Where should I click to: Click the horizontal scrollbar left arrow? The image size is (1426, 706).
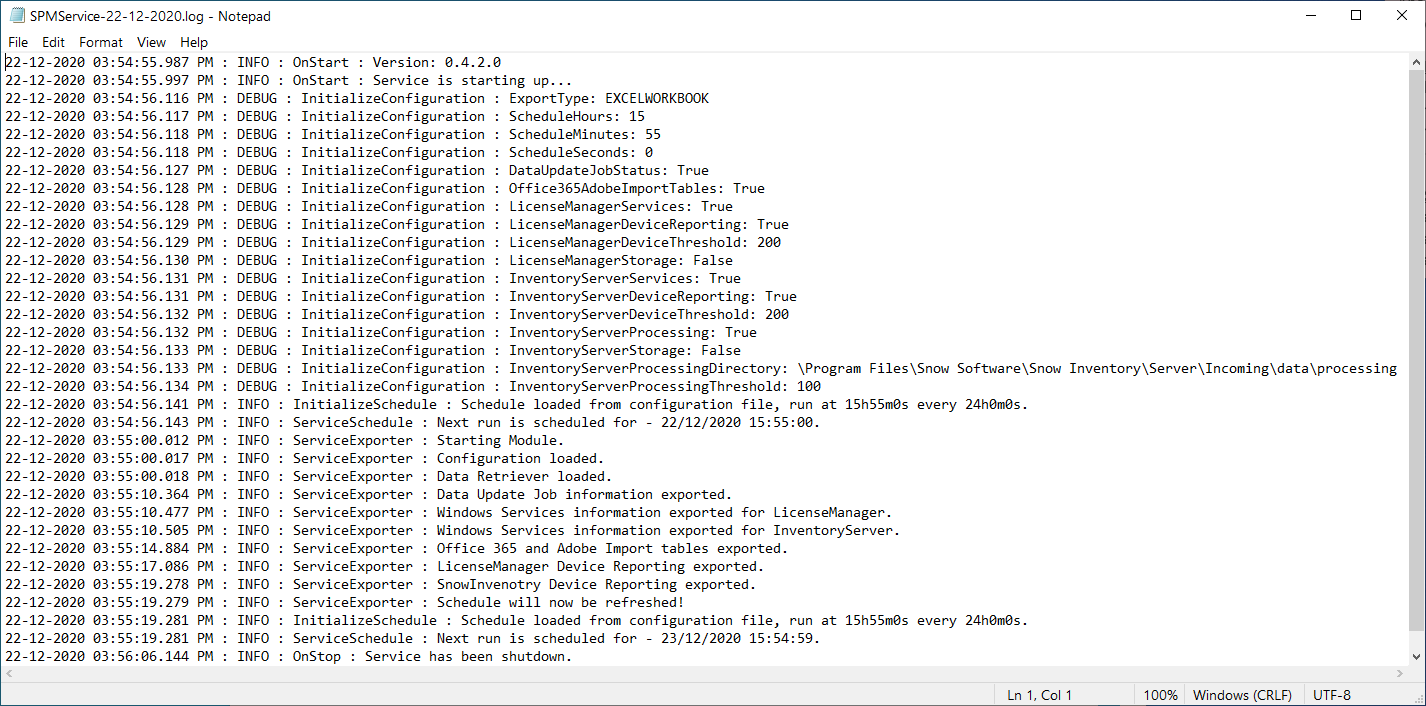pyautogui.click(x=10, y=674)
